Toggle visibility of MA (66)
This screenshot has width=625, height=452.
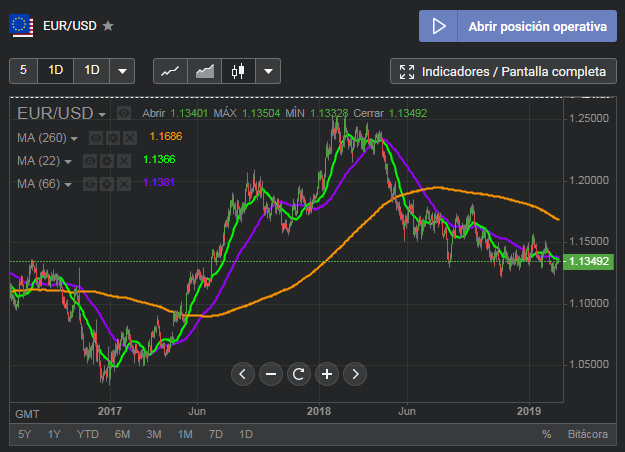click(x=90, y=184)
